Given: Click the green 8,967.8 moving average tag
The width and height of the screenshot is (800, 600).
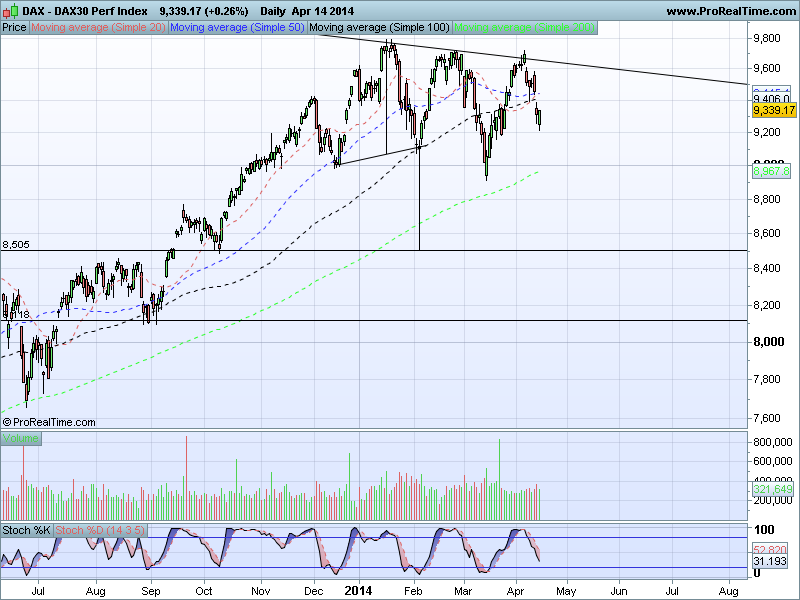Looking at the screenshot, I should (x=771, y=171).
